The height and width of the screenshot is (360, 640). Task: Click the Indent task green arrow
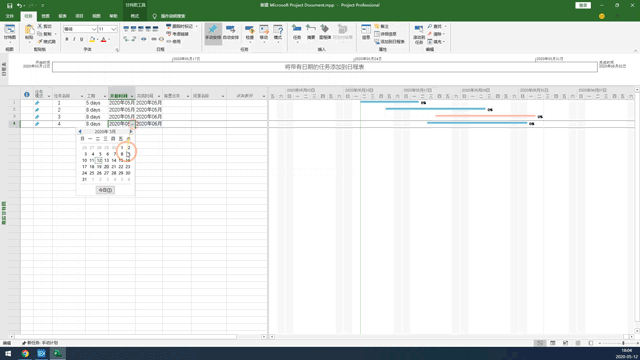(x=133, y=40)
